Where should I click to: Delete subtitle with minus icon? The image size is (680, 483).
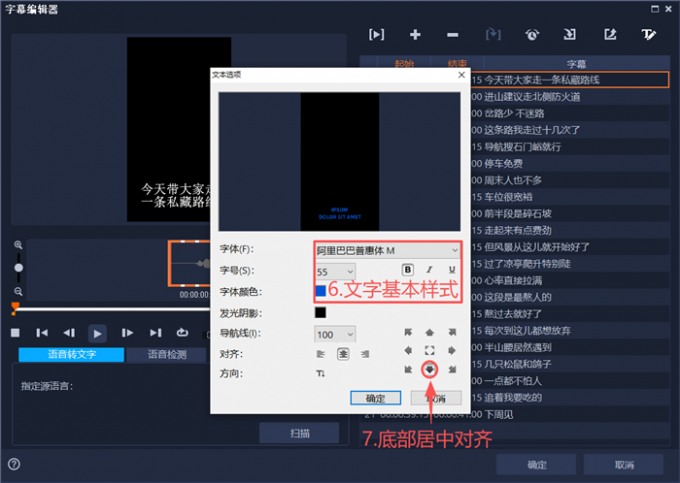click(452, 35)
